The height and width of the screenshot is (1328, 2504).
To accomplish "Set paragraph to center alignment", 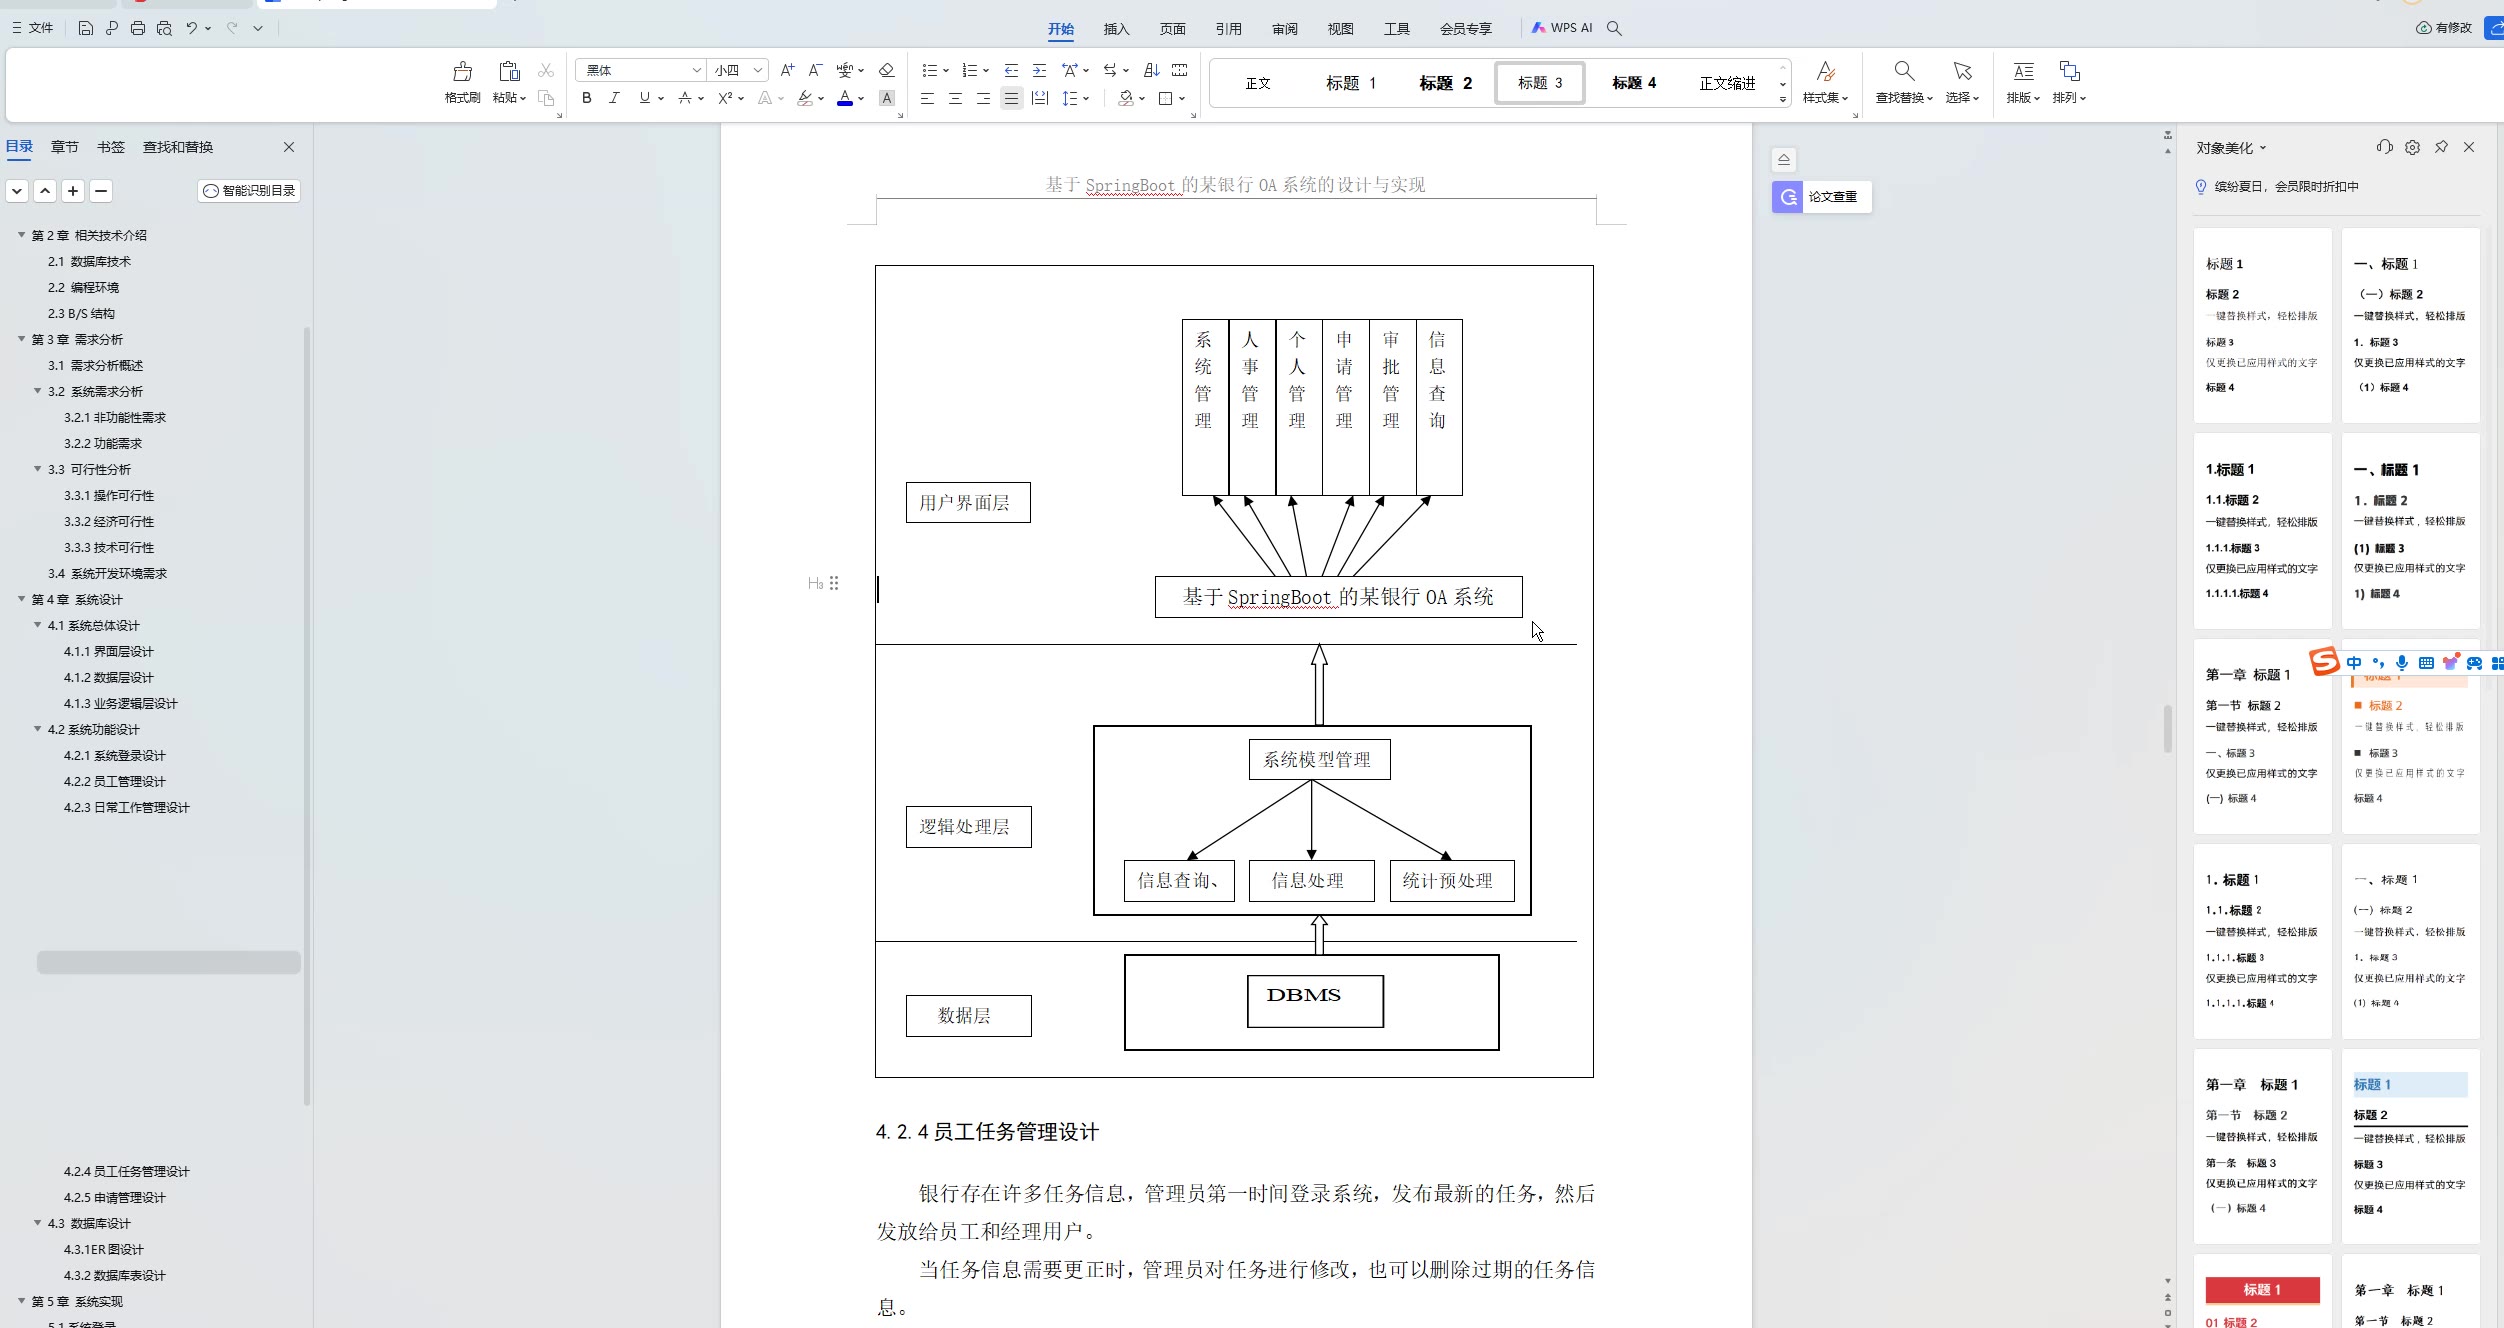I will tap(955, 98).
